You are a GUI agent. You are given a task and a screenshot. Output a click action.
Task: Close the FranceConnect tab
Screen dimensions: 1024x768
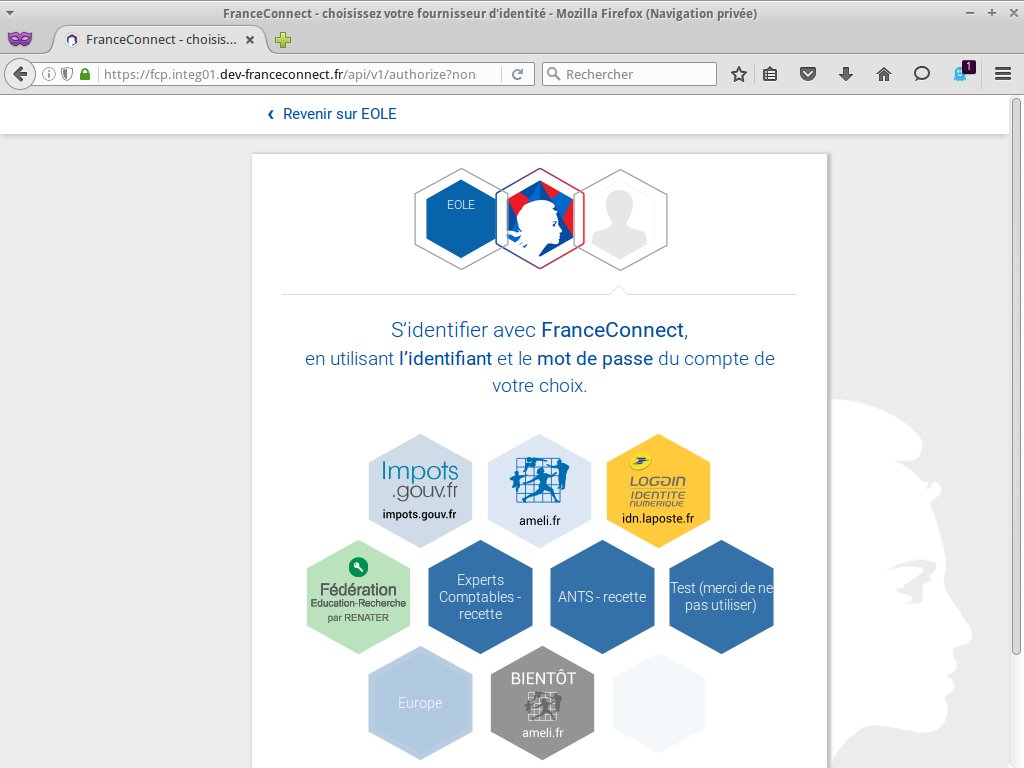(x=249, y=40)
